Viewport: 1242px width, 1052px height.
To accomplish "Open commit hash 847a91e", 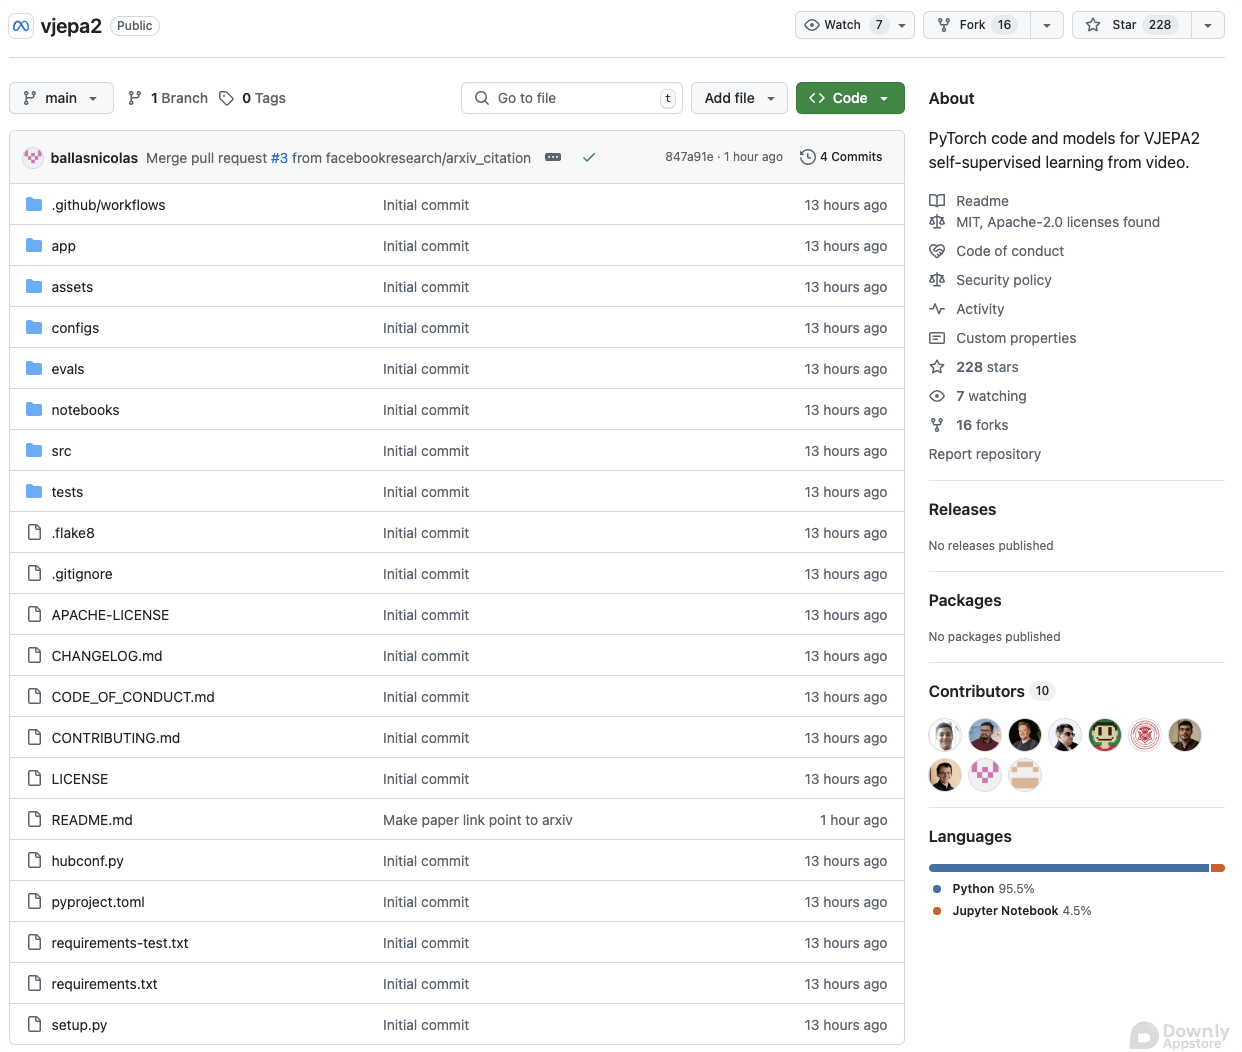I will [689, 157].
